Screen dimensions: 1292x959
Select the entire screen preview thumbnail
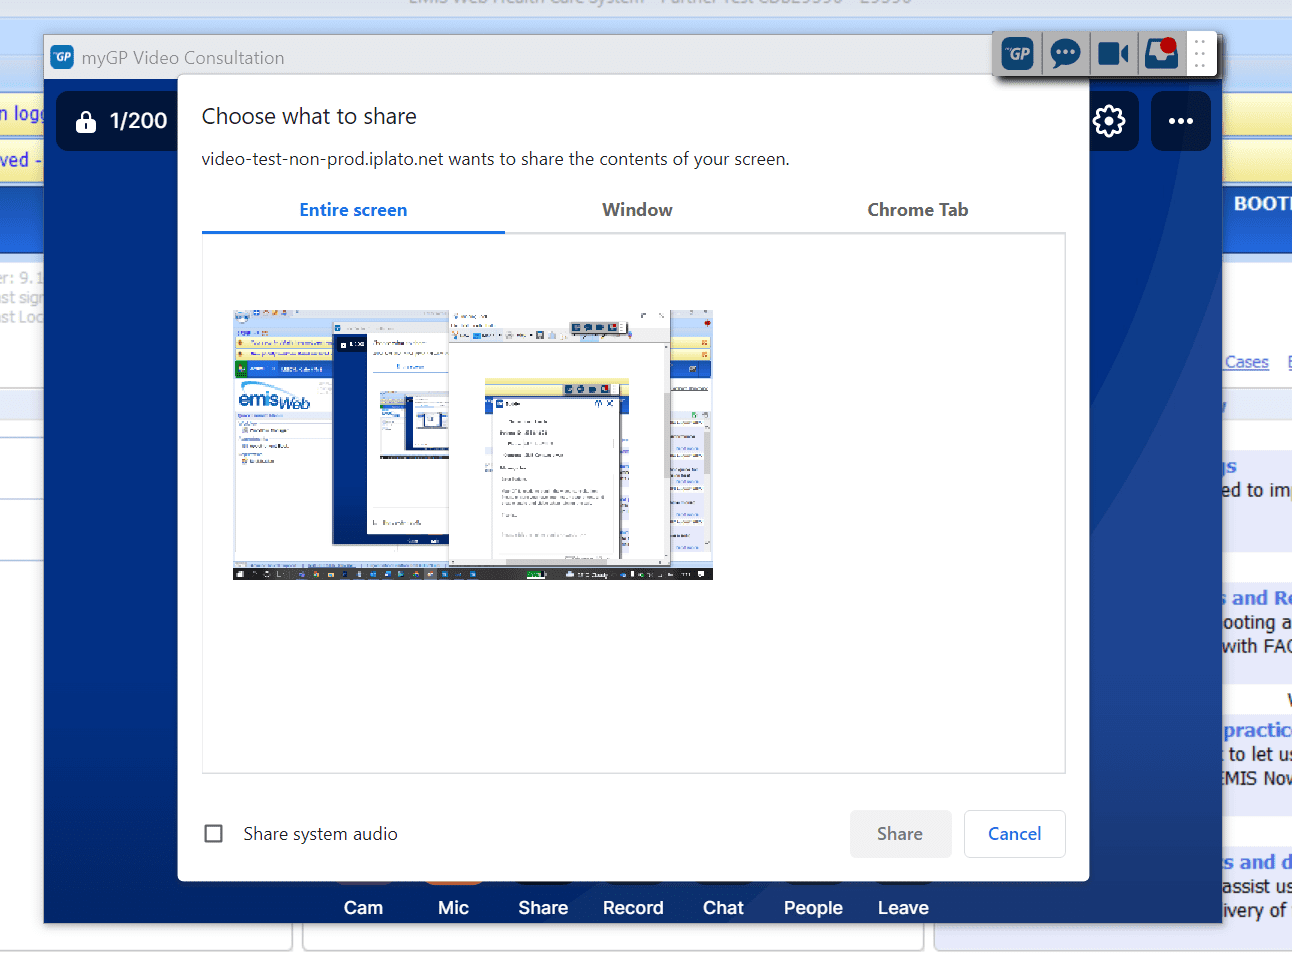(473, 444)
